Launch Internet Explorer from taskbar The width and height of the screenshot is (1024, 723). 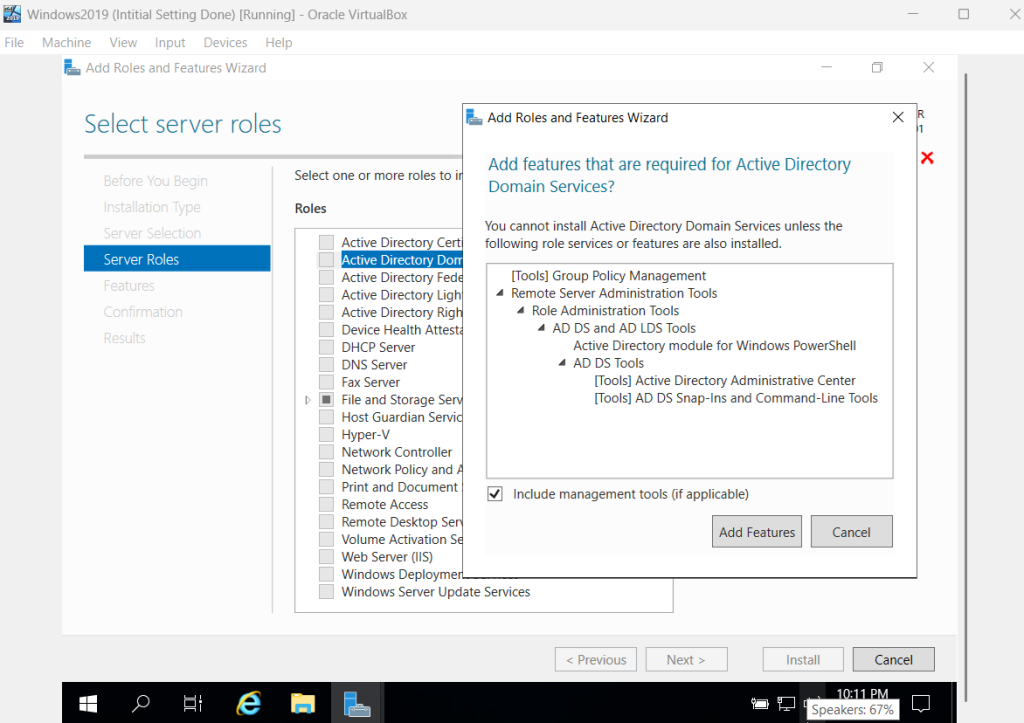[x=248, y=703]
